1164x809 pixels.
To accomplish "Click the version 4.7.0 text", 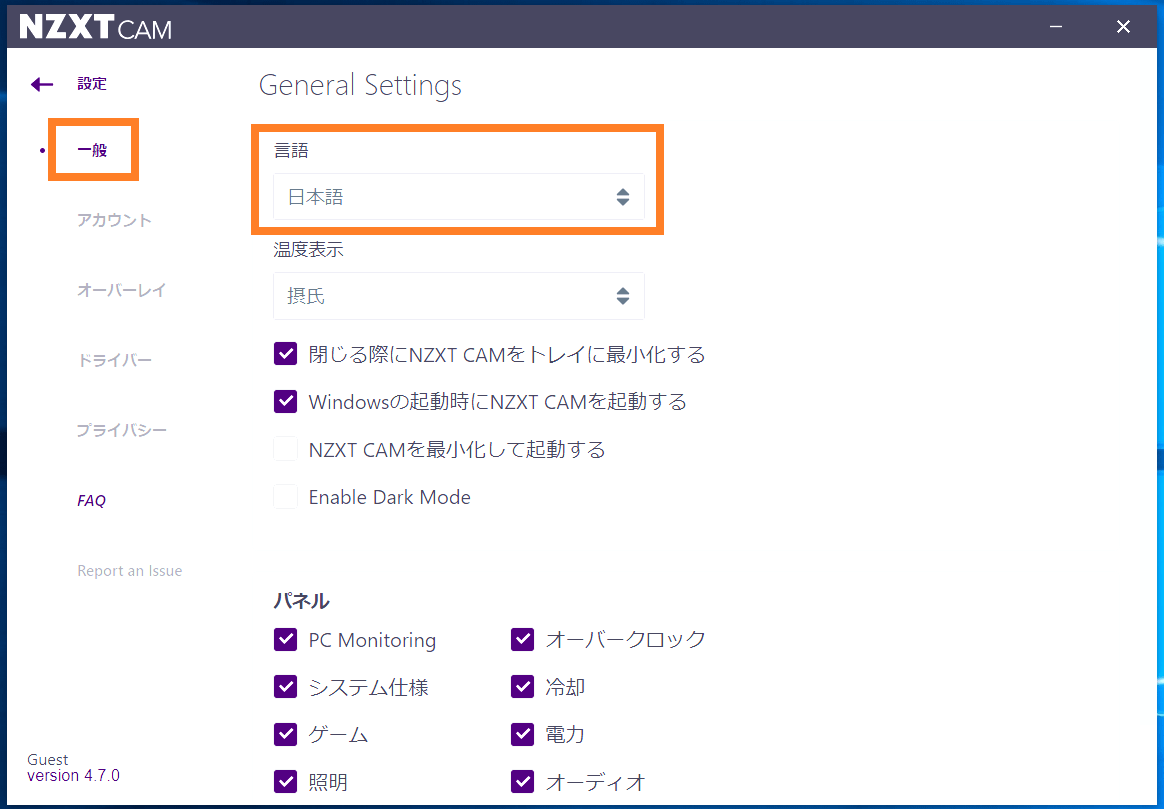I will coord(73,776).
